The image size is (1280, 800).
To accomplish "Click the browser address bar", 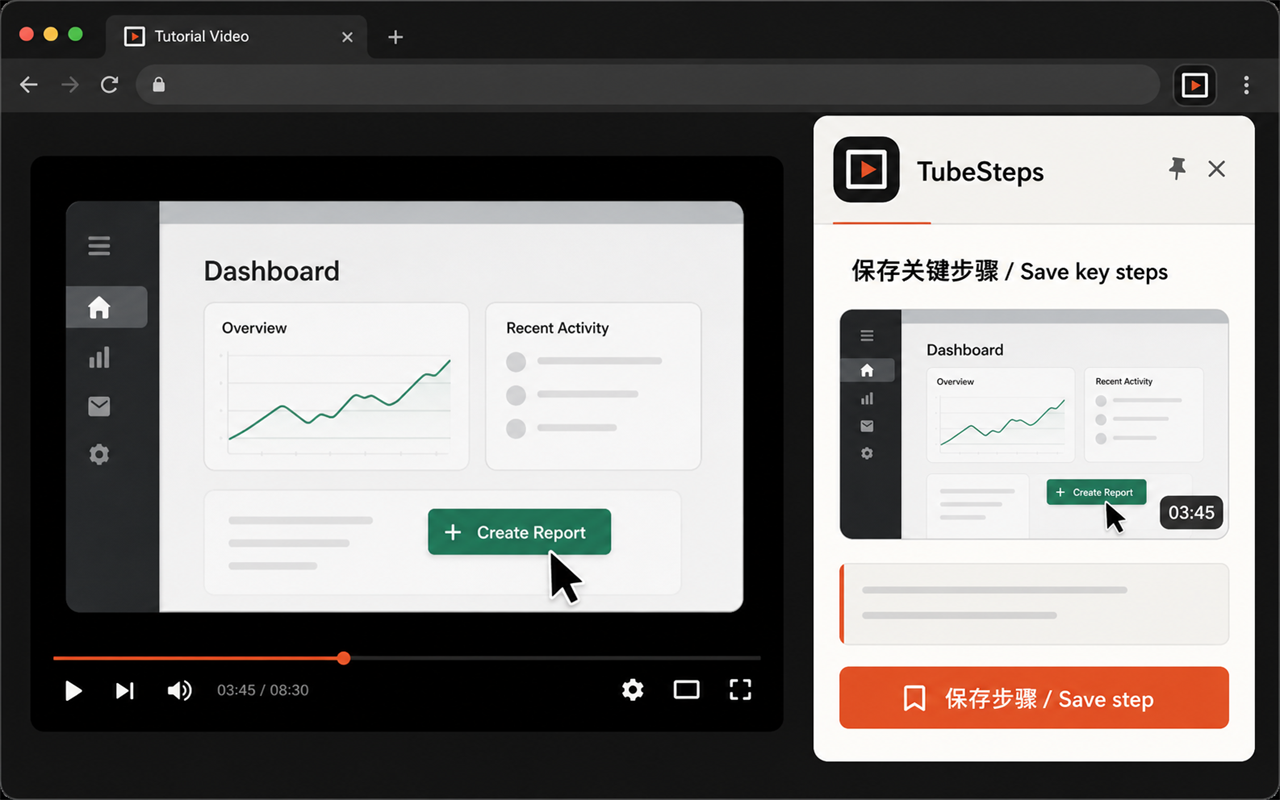I will 648,85.
